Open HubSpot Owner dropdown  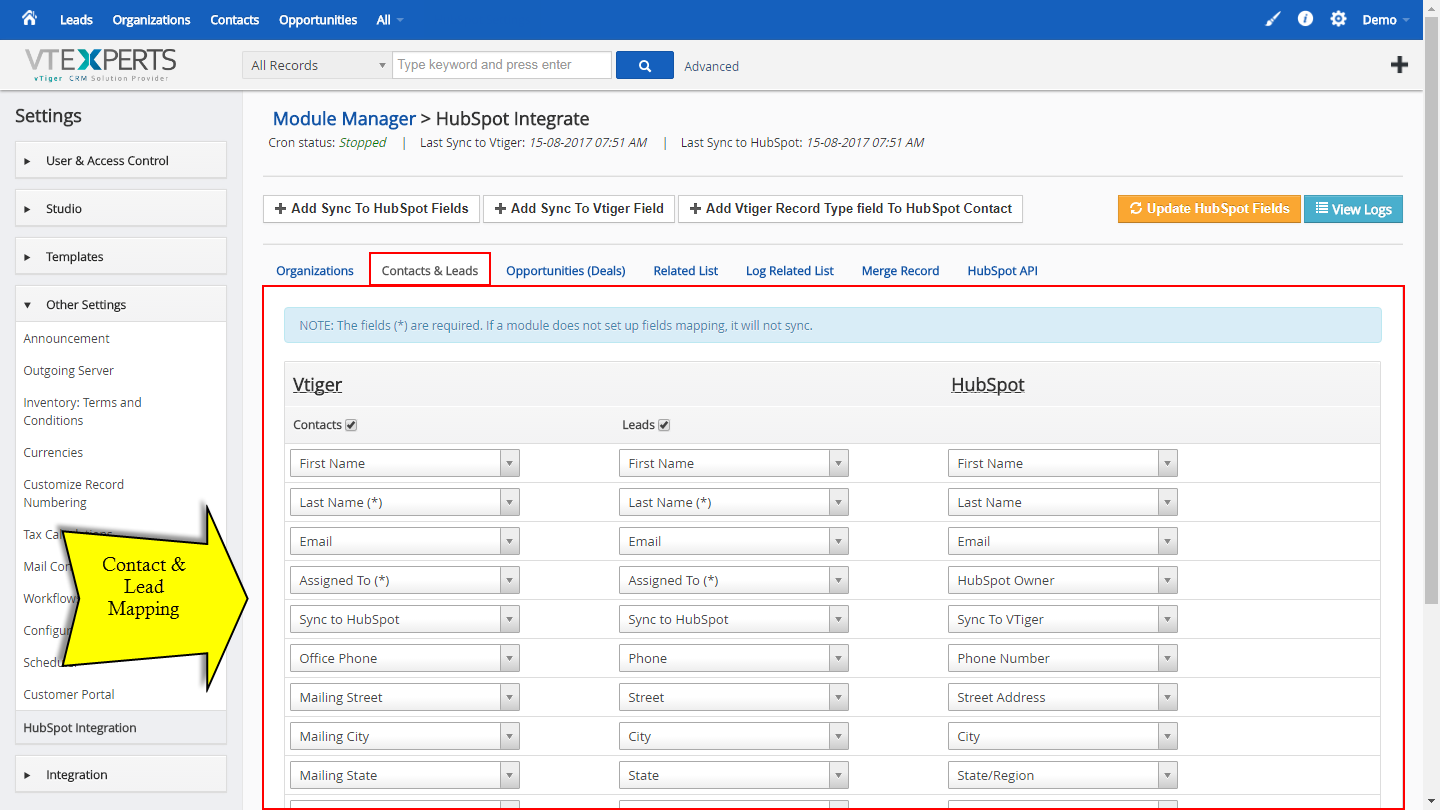pos(1063,580)
